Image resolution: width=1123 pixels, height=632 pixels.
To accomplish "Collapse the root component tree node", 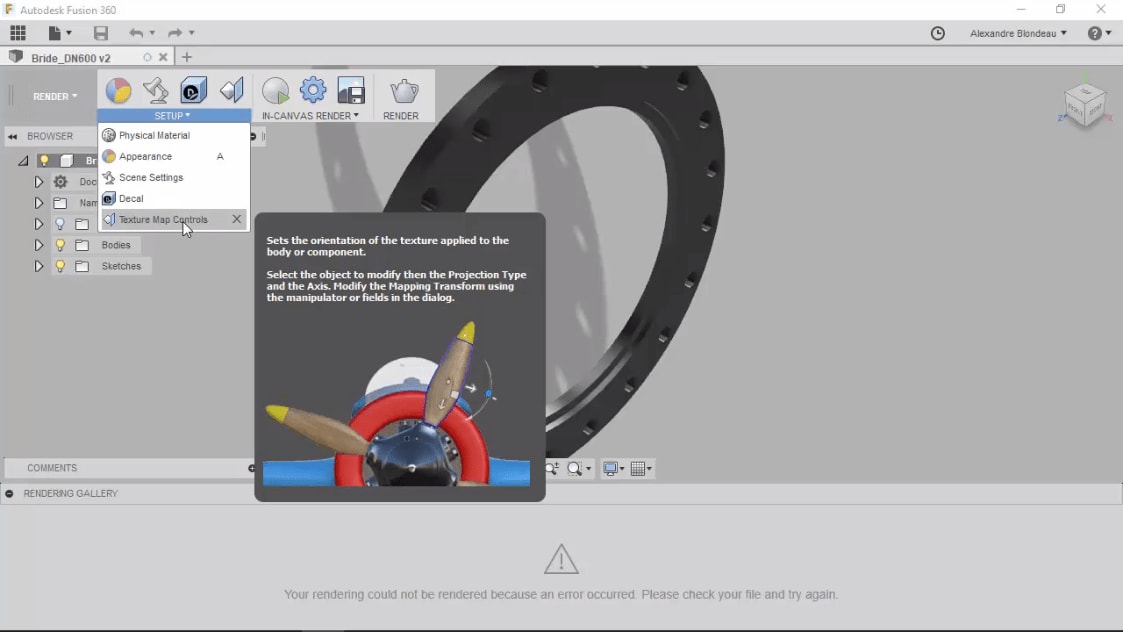I will (x=24, y=161).
